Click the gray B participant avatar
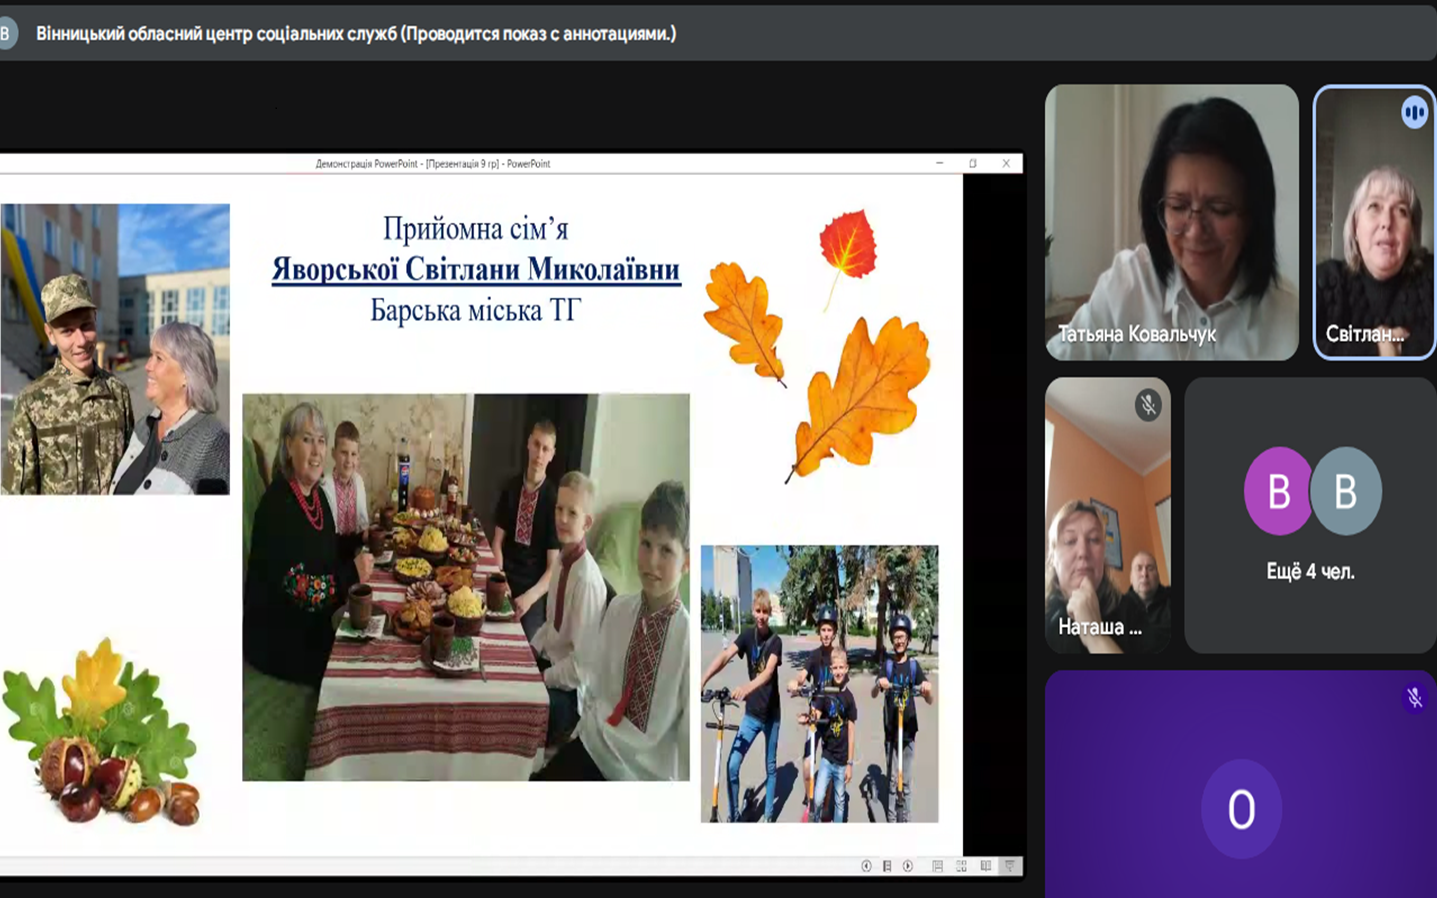The image size is (1437, 898). (1347, 491)
